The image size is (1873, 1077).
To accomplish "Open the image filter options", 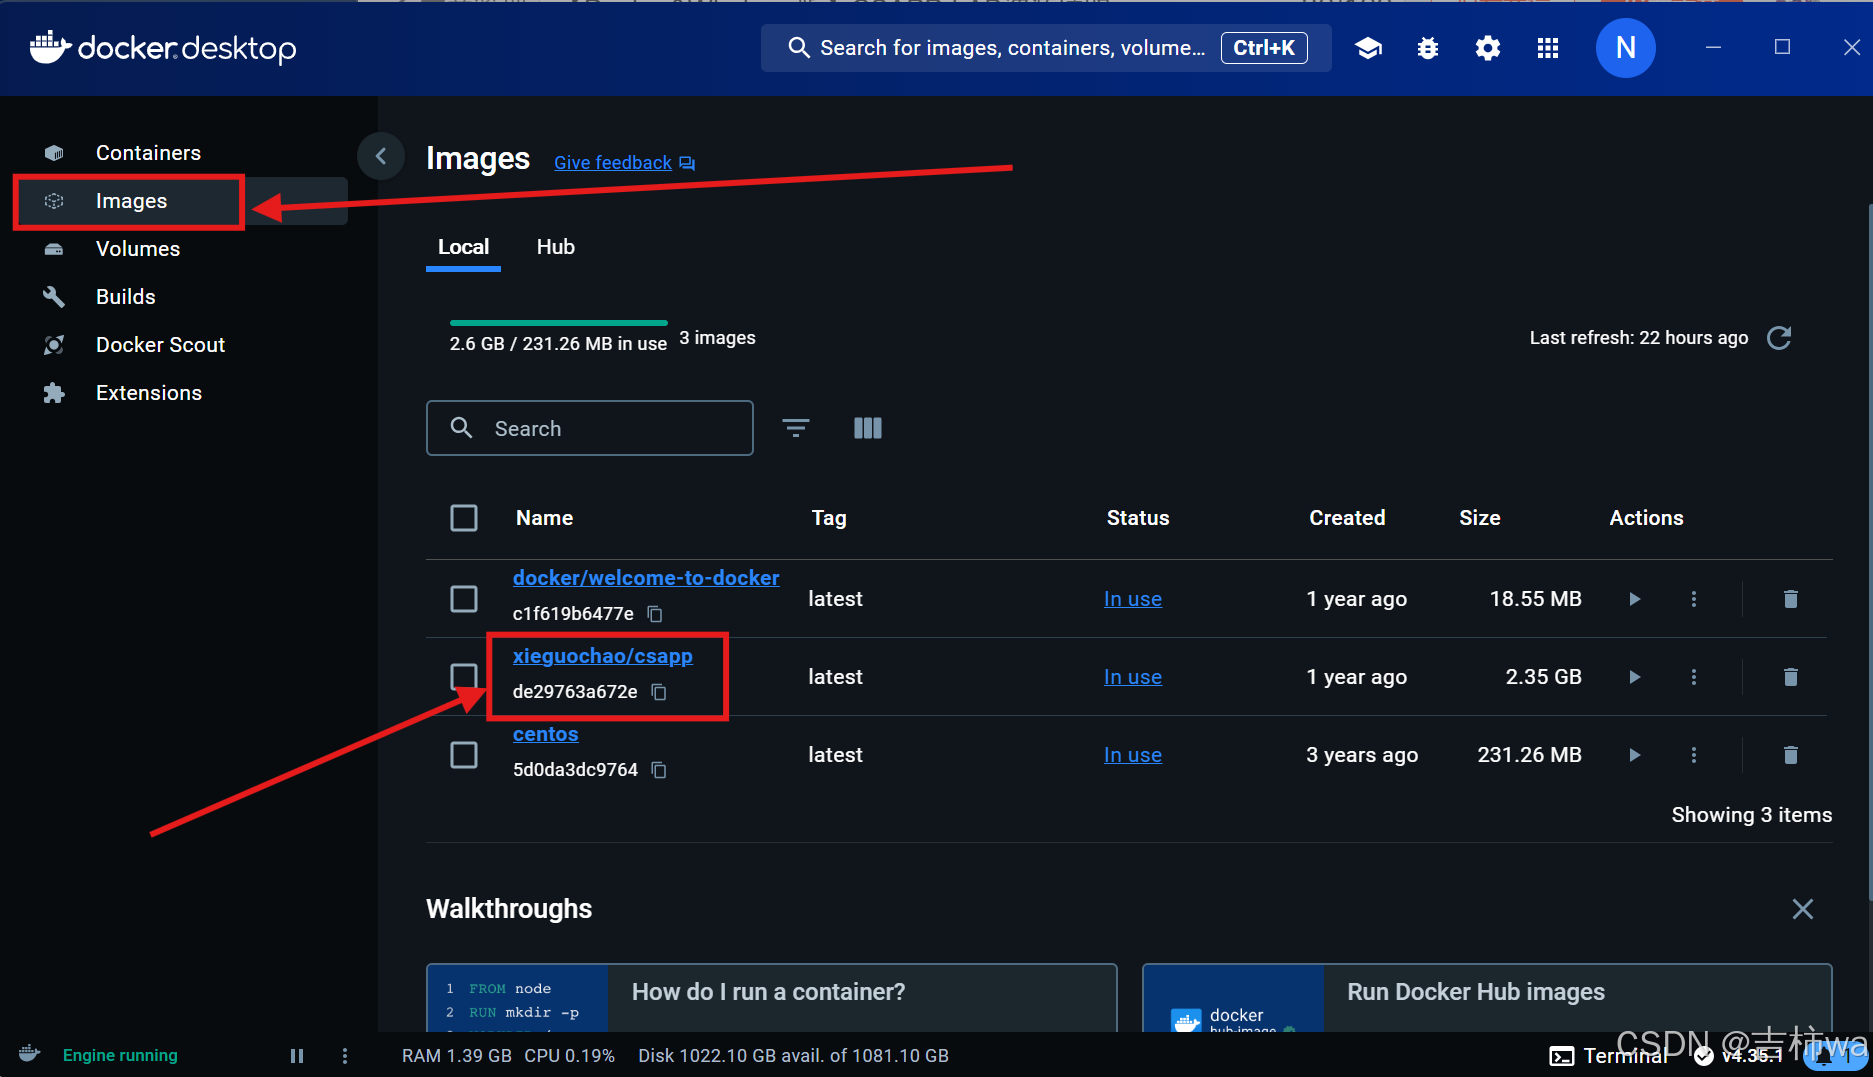I will [x=796, y=428].
